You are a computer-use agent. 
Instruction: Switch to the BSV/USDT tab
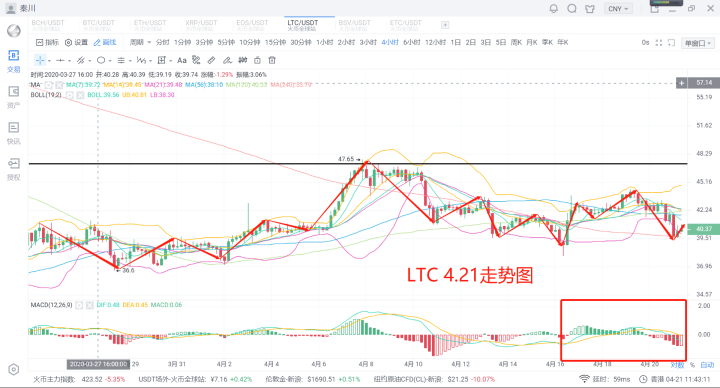(x=354, y=25)
